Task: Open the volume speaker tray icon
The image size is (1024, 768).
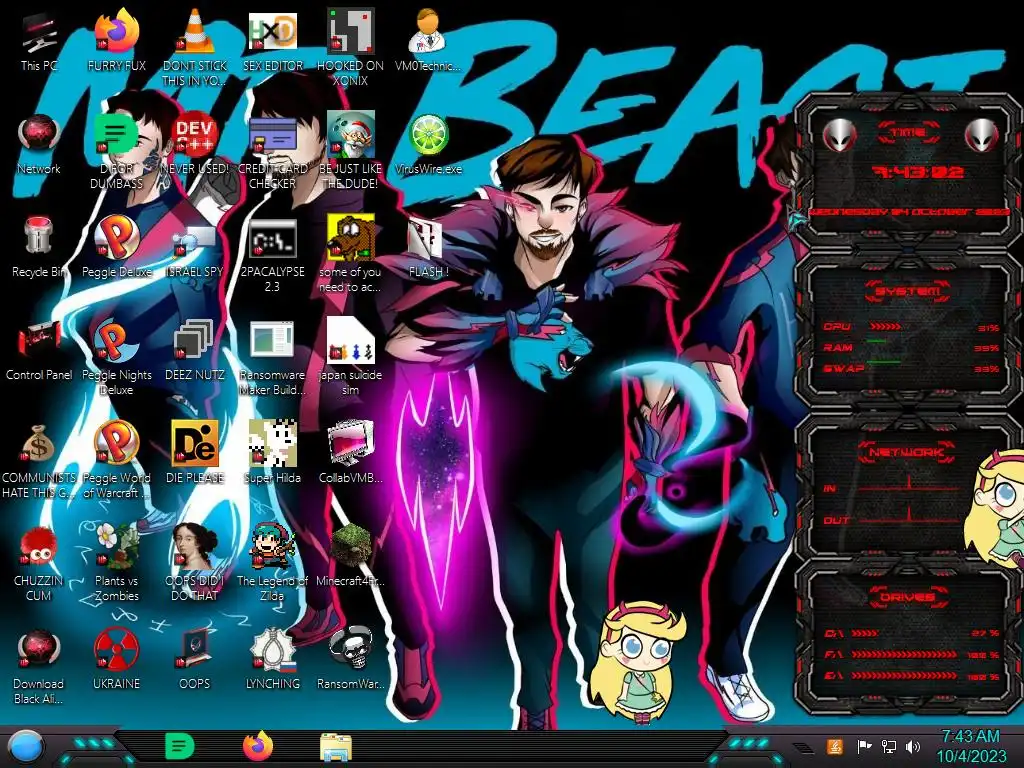Action: 913,746
